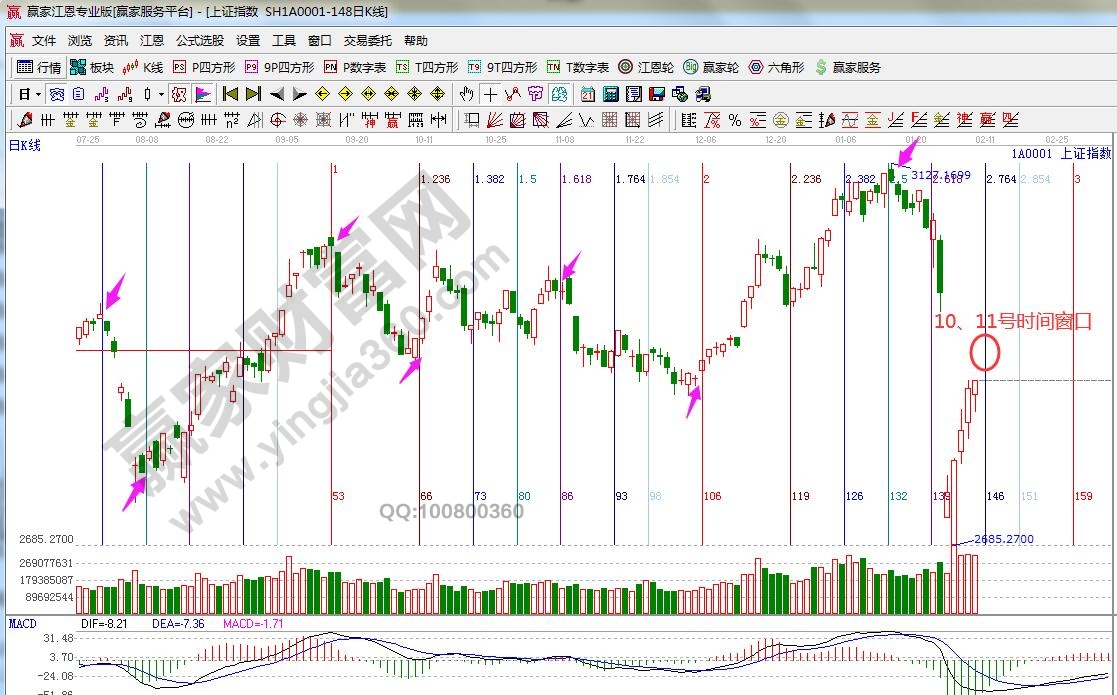The image size is (1117, 695).
Task: Toggle the crosshair cursor button
Action: point(490,94)
